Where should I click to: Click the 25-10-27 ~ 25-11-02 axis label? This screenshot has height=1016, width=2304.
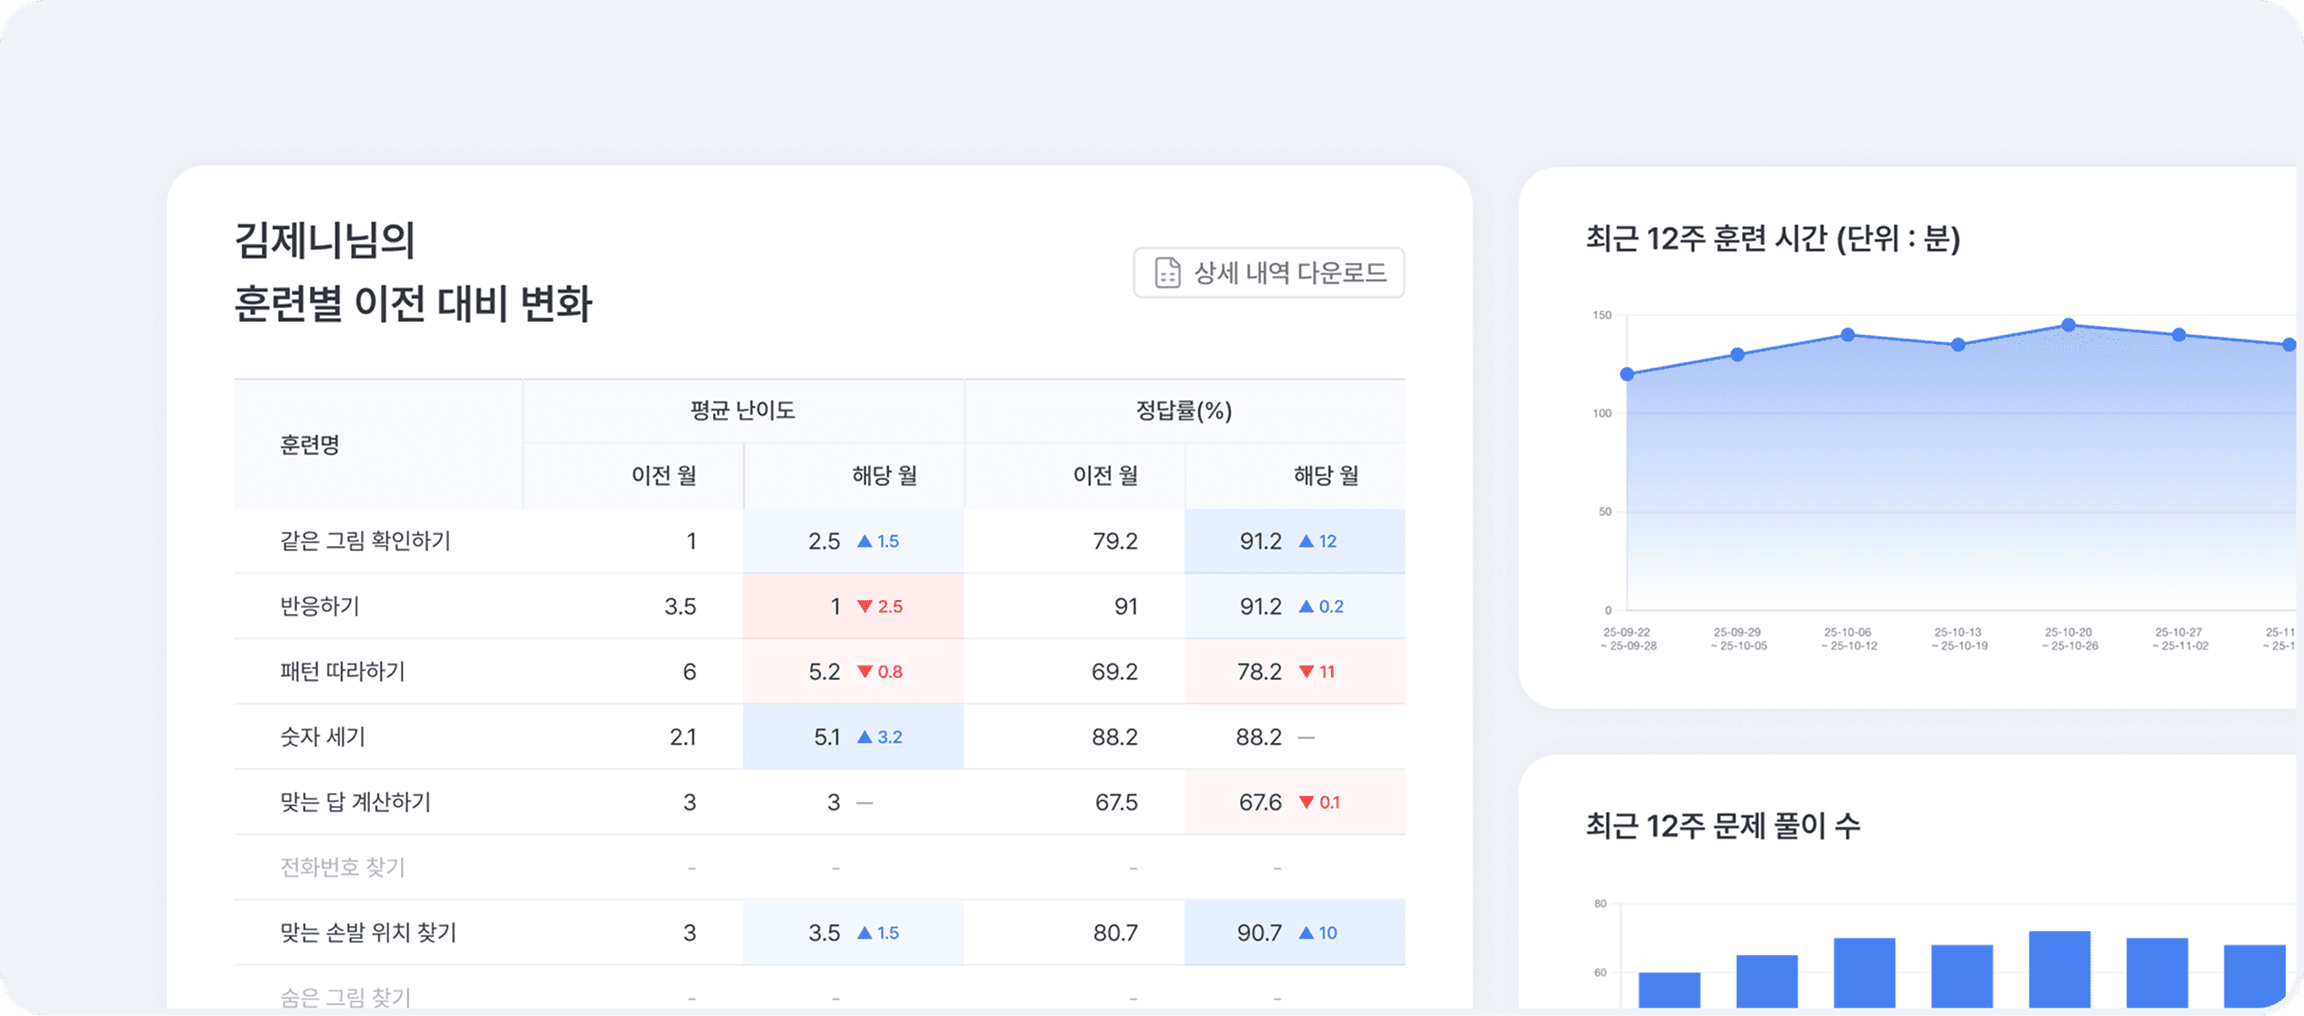[2179, 639]
